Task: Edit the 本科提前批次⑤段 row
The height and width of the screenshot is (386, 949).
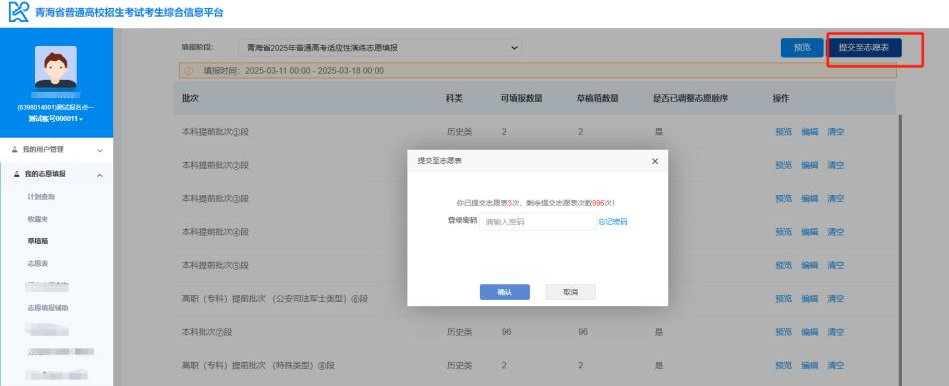Action: tap(809, 265)
